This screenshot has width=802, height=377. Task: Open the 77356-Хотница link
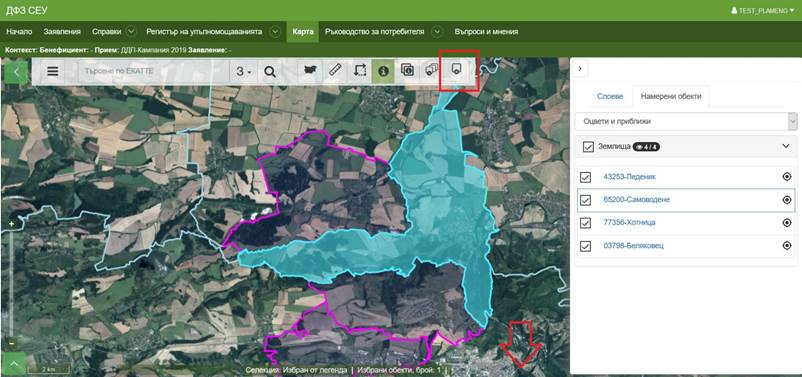click(x=629, y=223)
